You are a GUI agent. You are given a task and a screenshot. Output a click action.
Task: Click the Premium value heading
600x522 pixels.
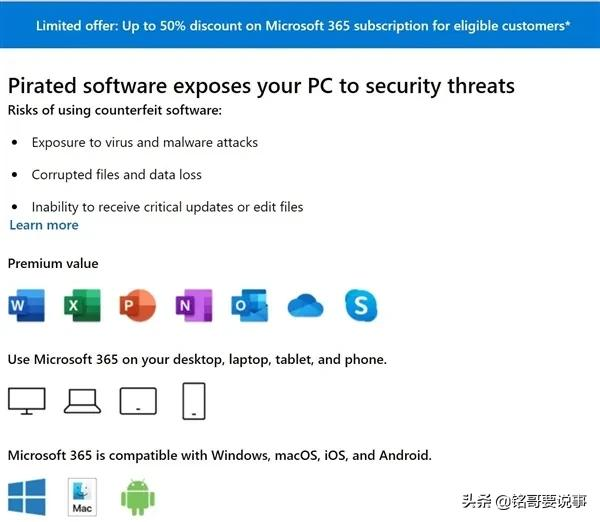(53, 263)
